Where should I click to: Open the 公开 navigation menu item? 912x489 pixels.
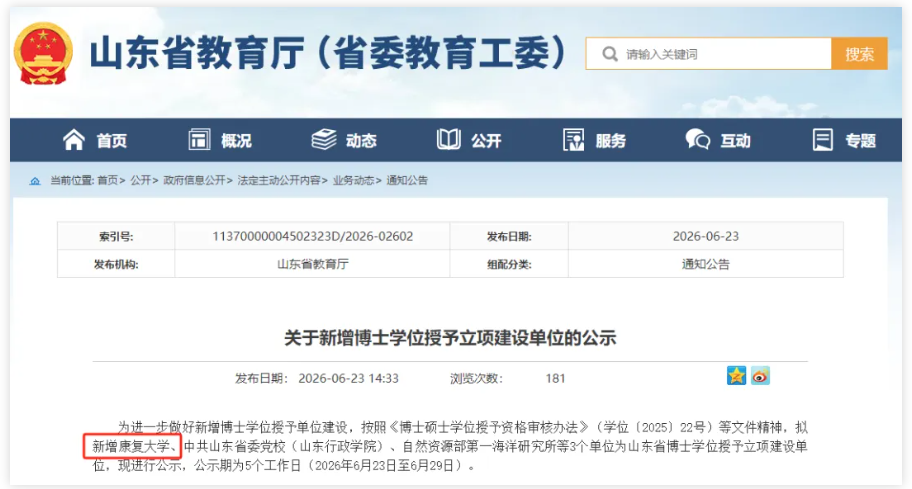click(486, 141)
